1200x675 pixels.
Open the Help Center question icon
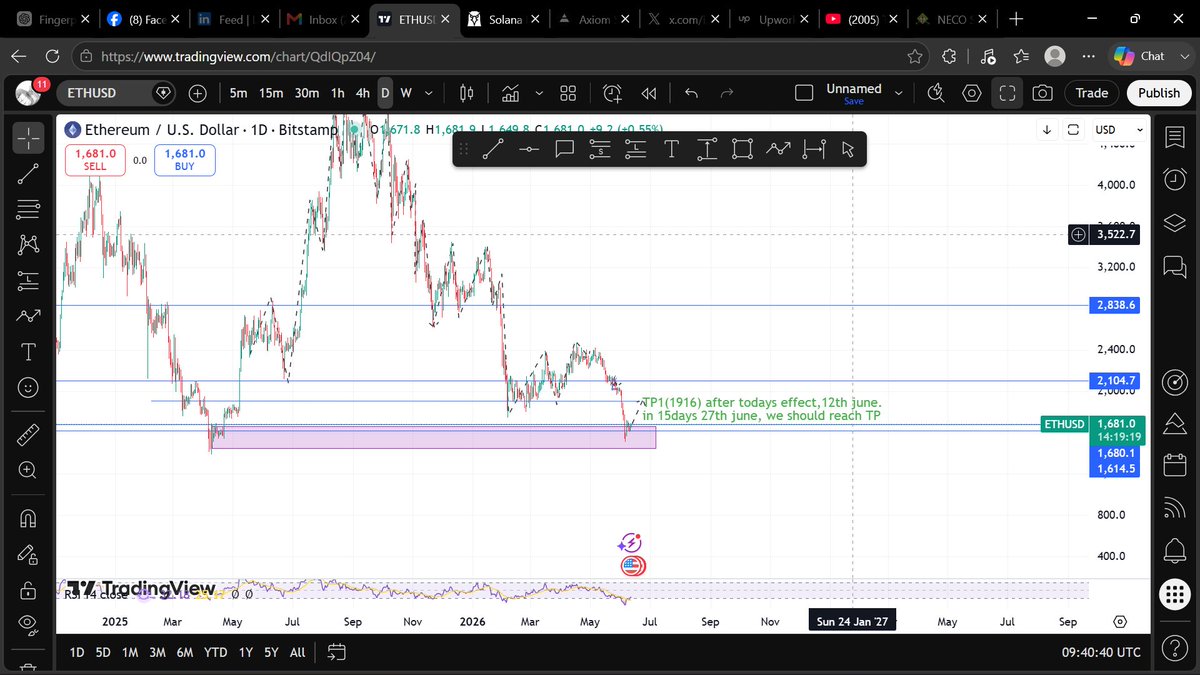point(1174,647)
